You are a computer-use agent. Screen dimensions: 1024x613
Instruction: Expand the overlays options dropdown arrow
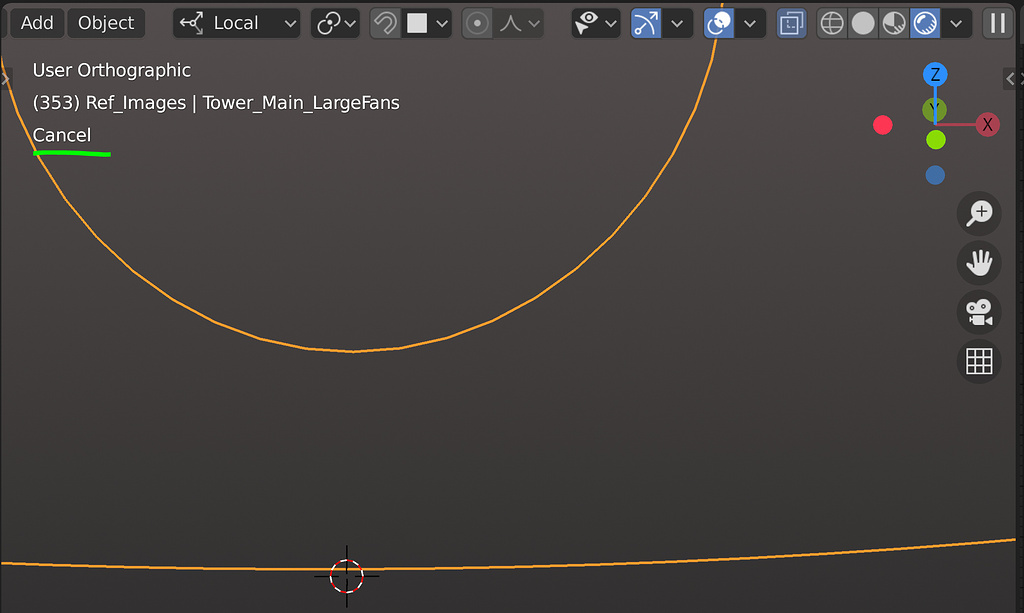(x=750, y=24)
